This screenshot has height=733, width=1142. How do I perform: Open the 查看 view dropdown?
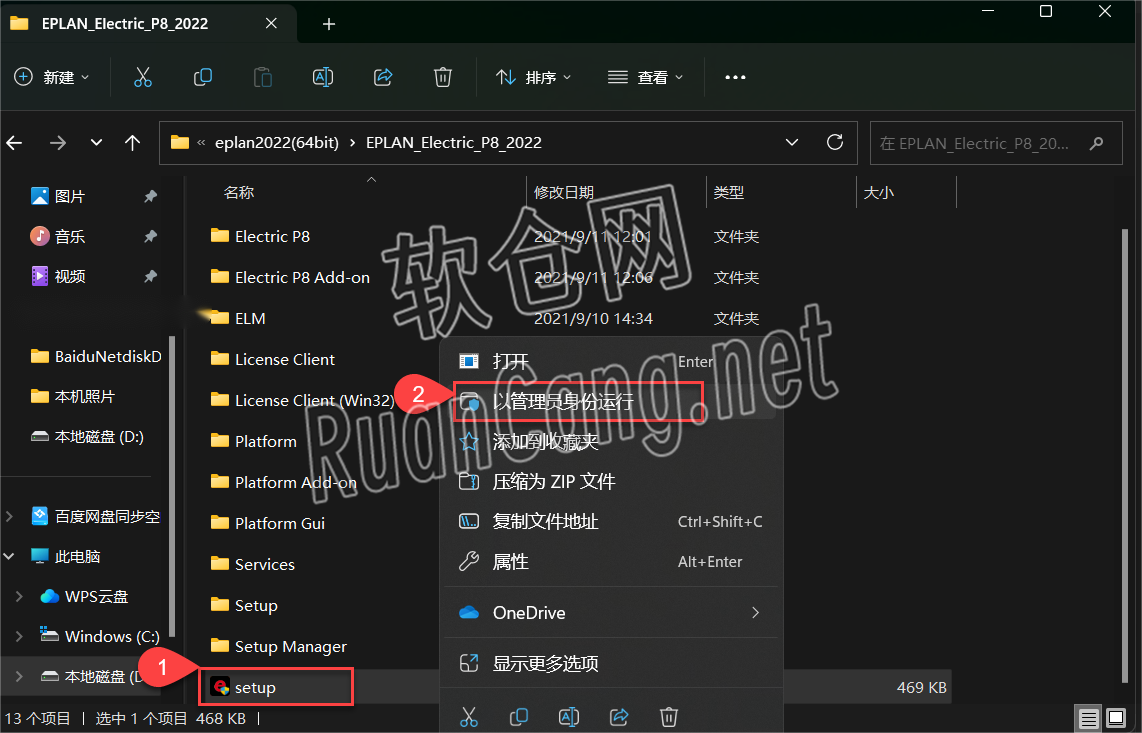click(x=645, y=77)
